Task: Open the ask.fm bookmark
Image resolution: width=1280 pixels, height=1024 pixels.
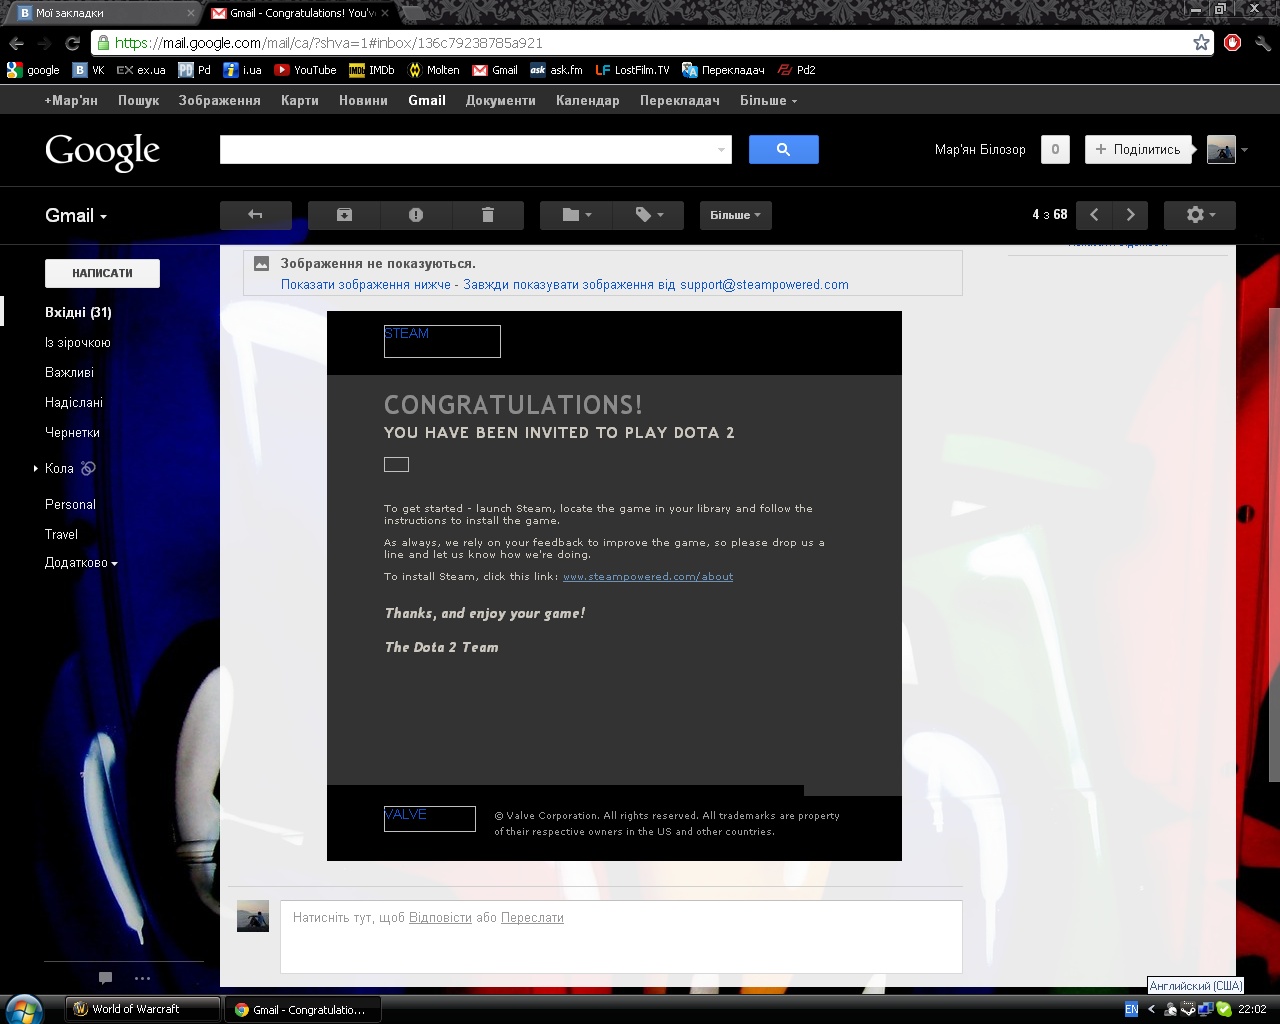Action: pos(556,70)
